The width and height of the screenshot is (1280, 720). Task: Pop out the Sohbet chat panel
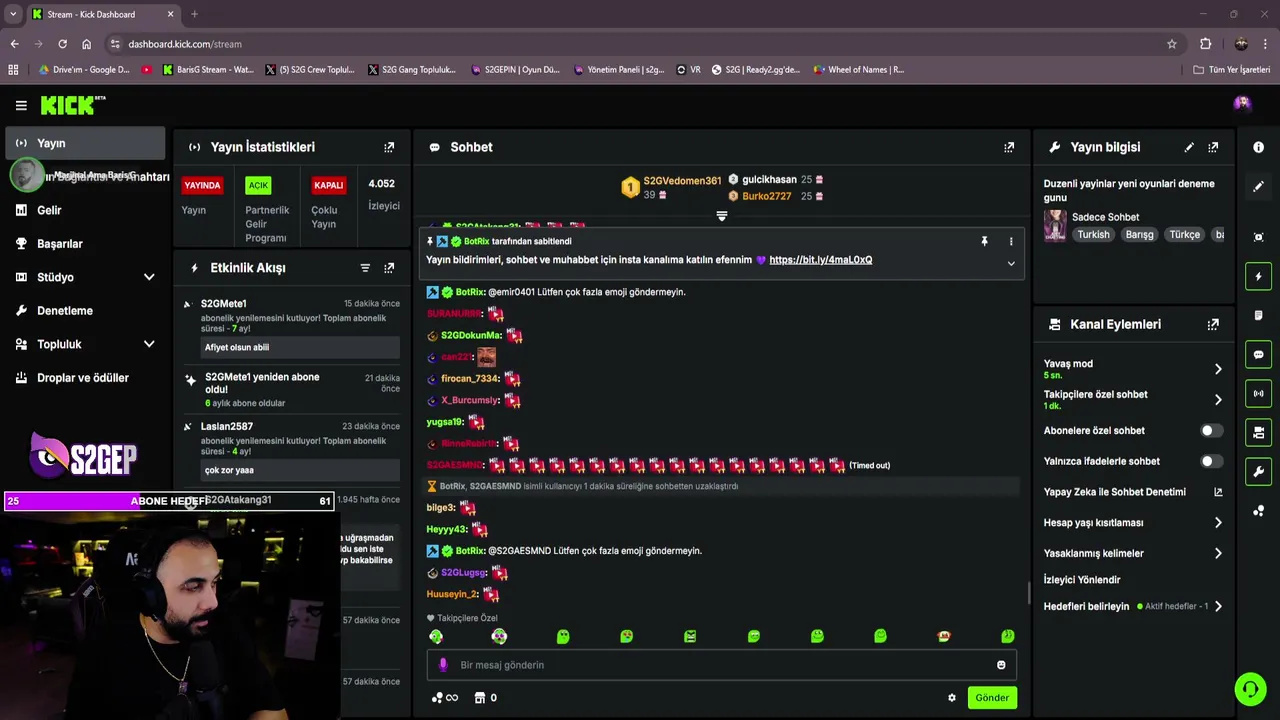1009,147
